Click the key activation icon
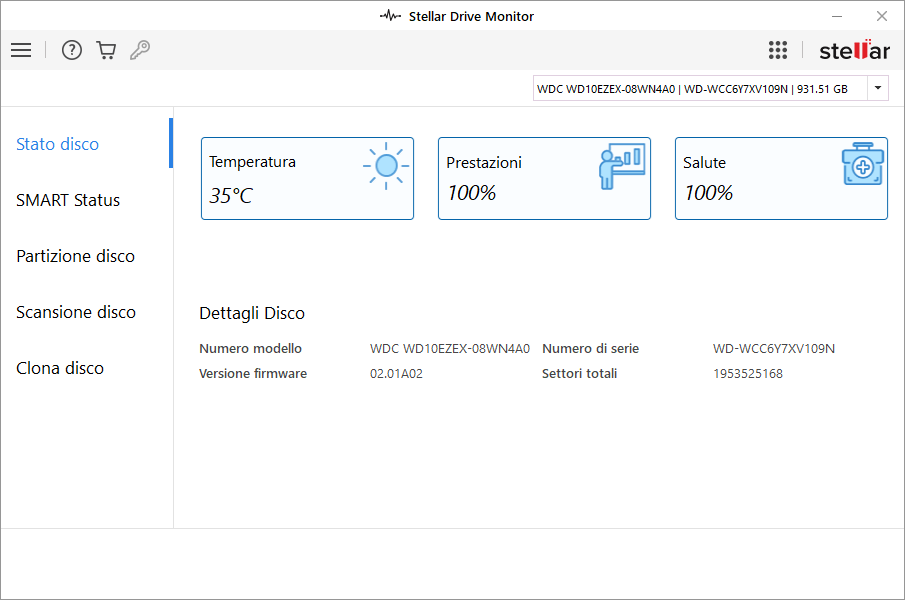Image resolution: width=905 pixels, height=600 pixels. pos(140,50)
